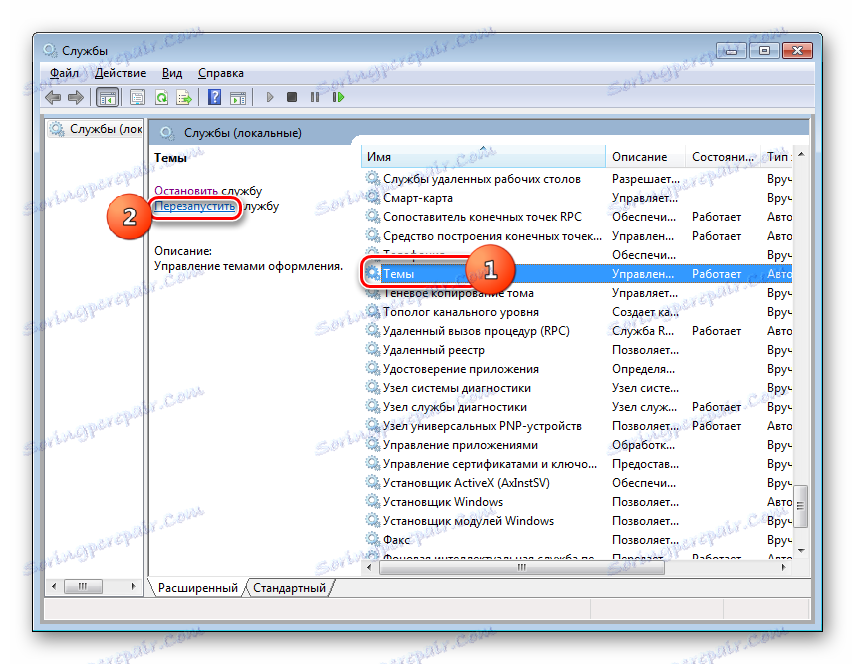This screenshot has height=664, width=855.
Task: Sort by the Тип column header
Action: 777,157
